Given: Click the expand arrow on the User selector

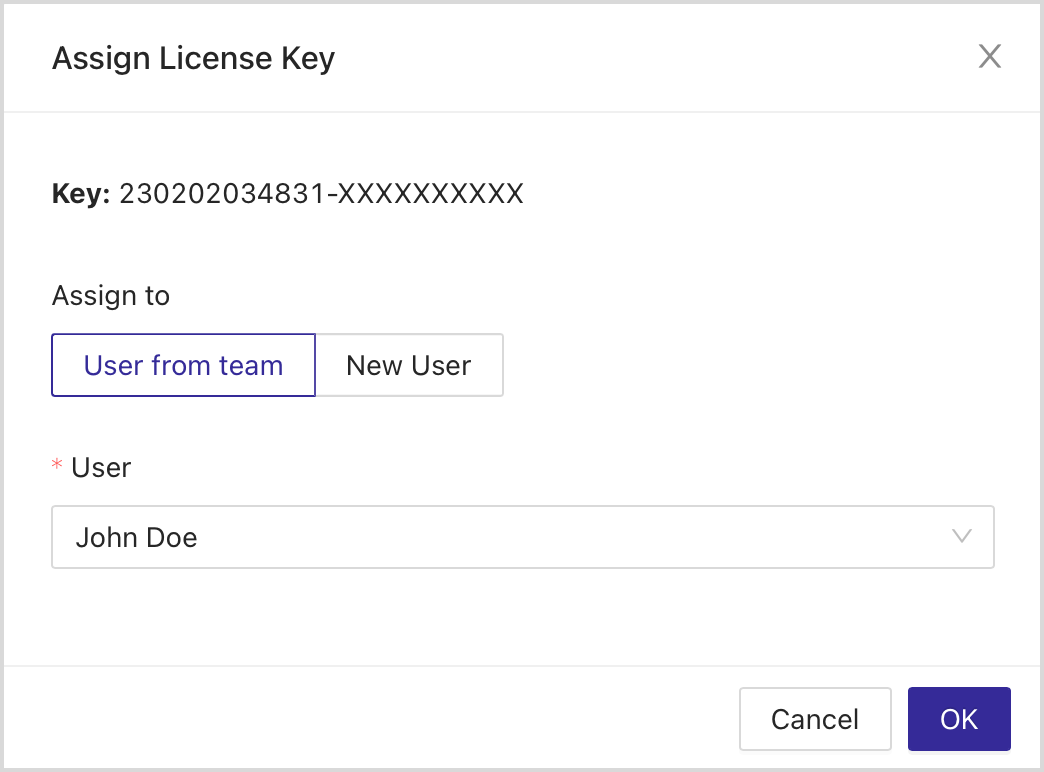Looking at the screenshot, I should [x=962, y=537].
